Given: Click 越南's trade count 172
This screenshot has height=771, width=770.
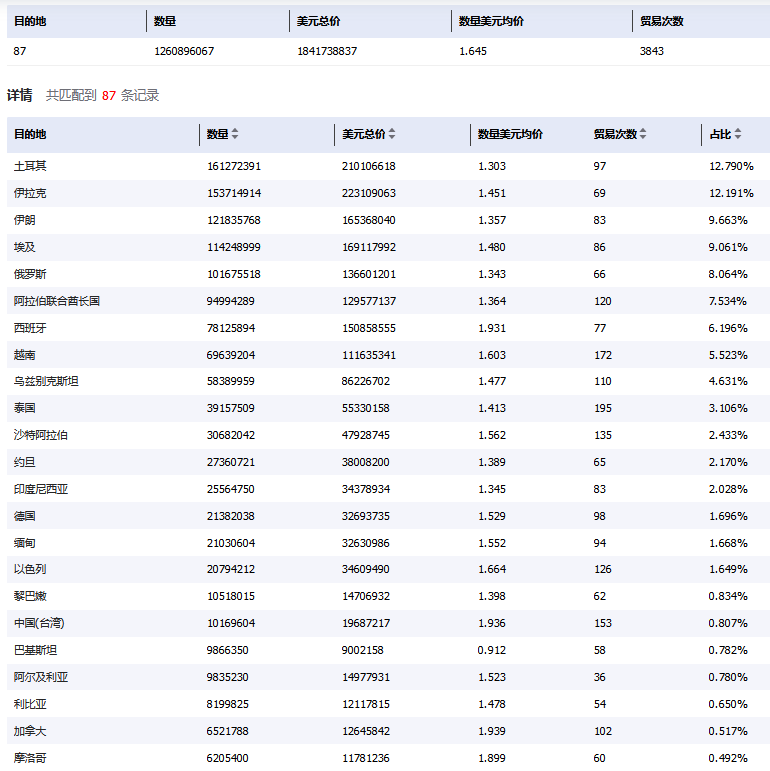Looking at the screenshot, I should [602, 355].
